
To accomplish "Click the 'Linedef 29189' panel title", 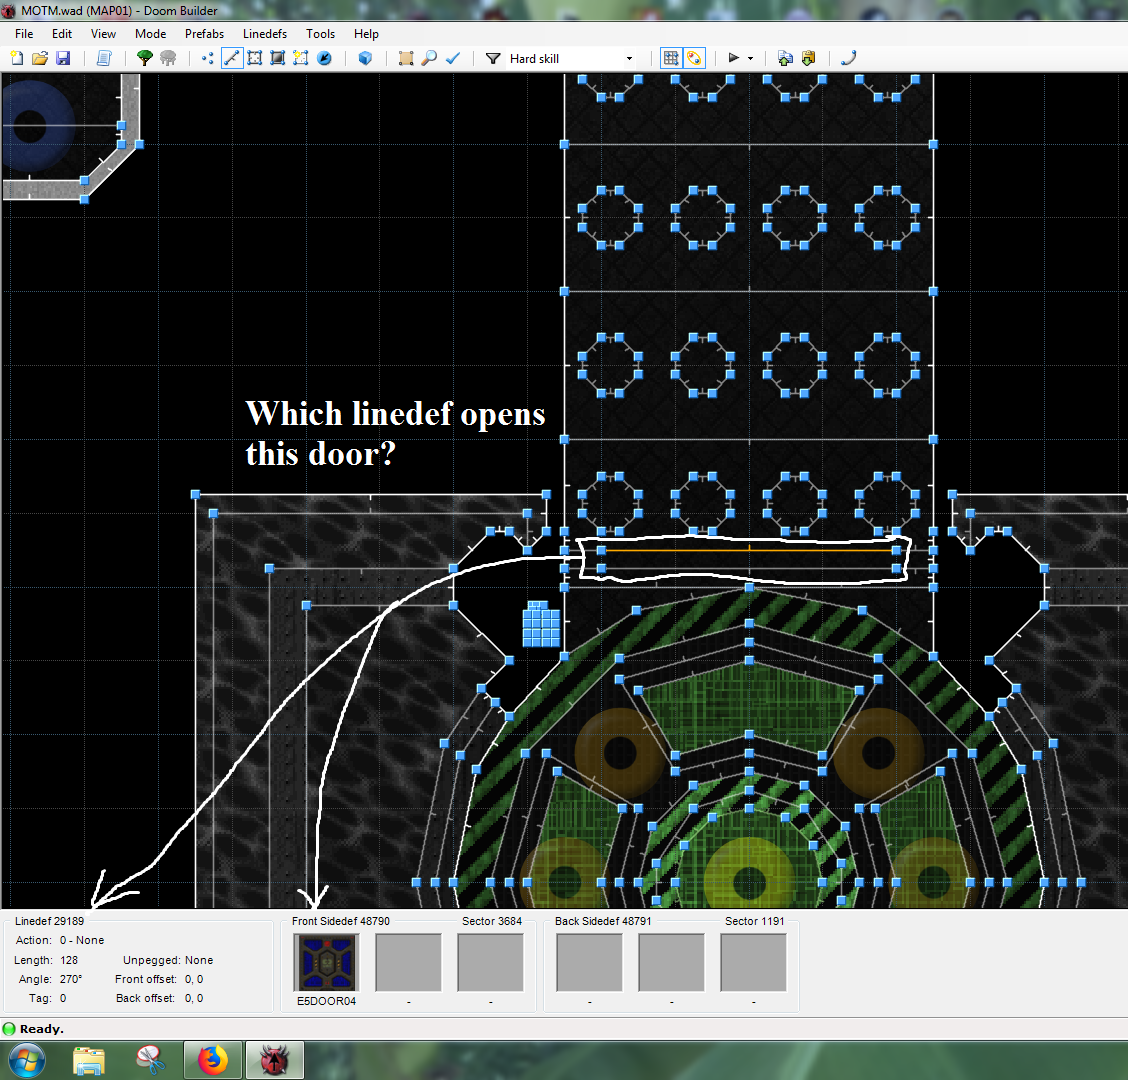I will [50, 921].
